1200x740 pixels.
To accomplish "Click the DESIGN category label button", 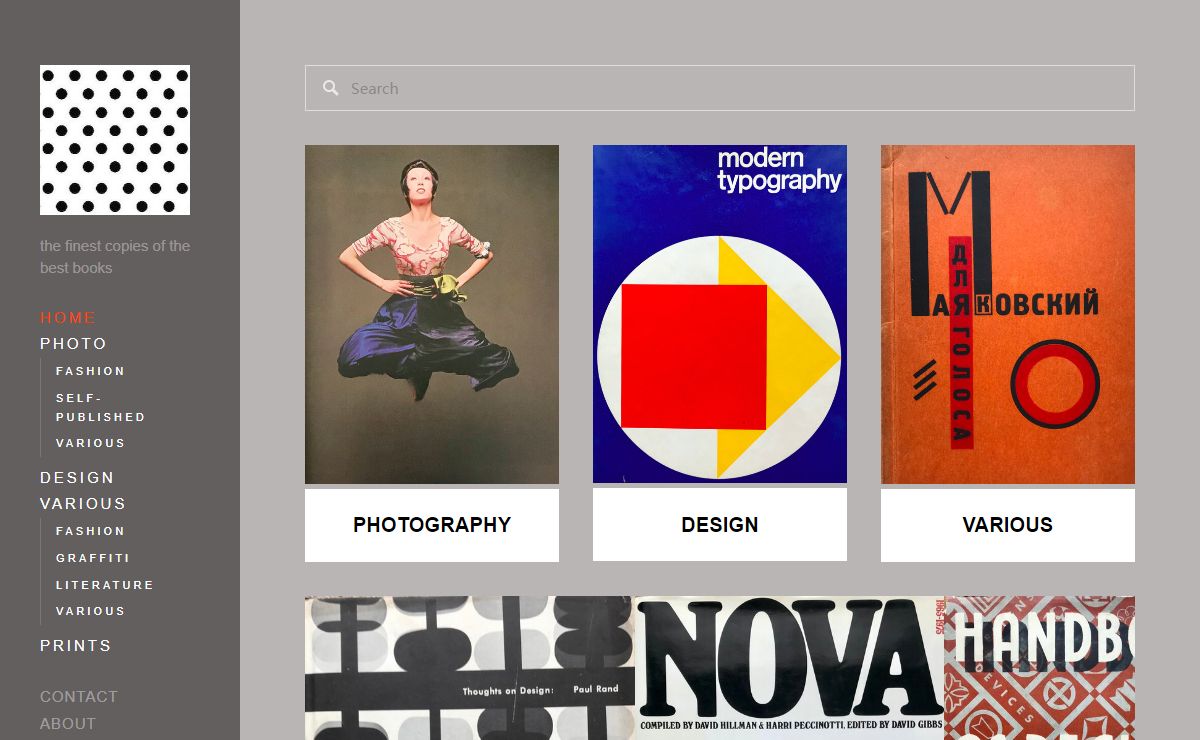I will point(720,525).
